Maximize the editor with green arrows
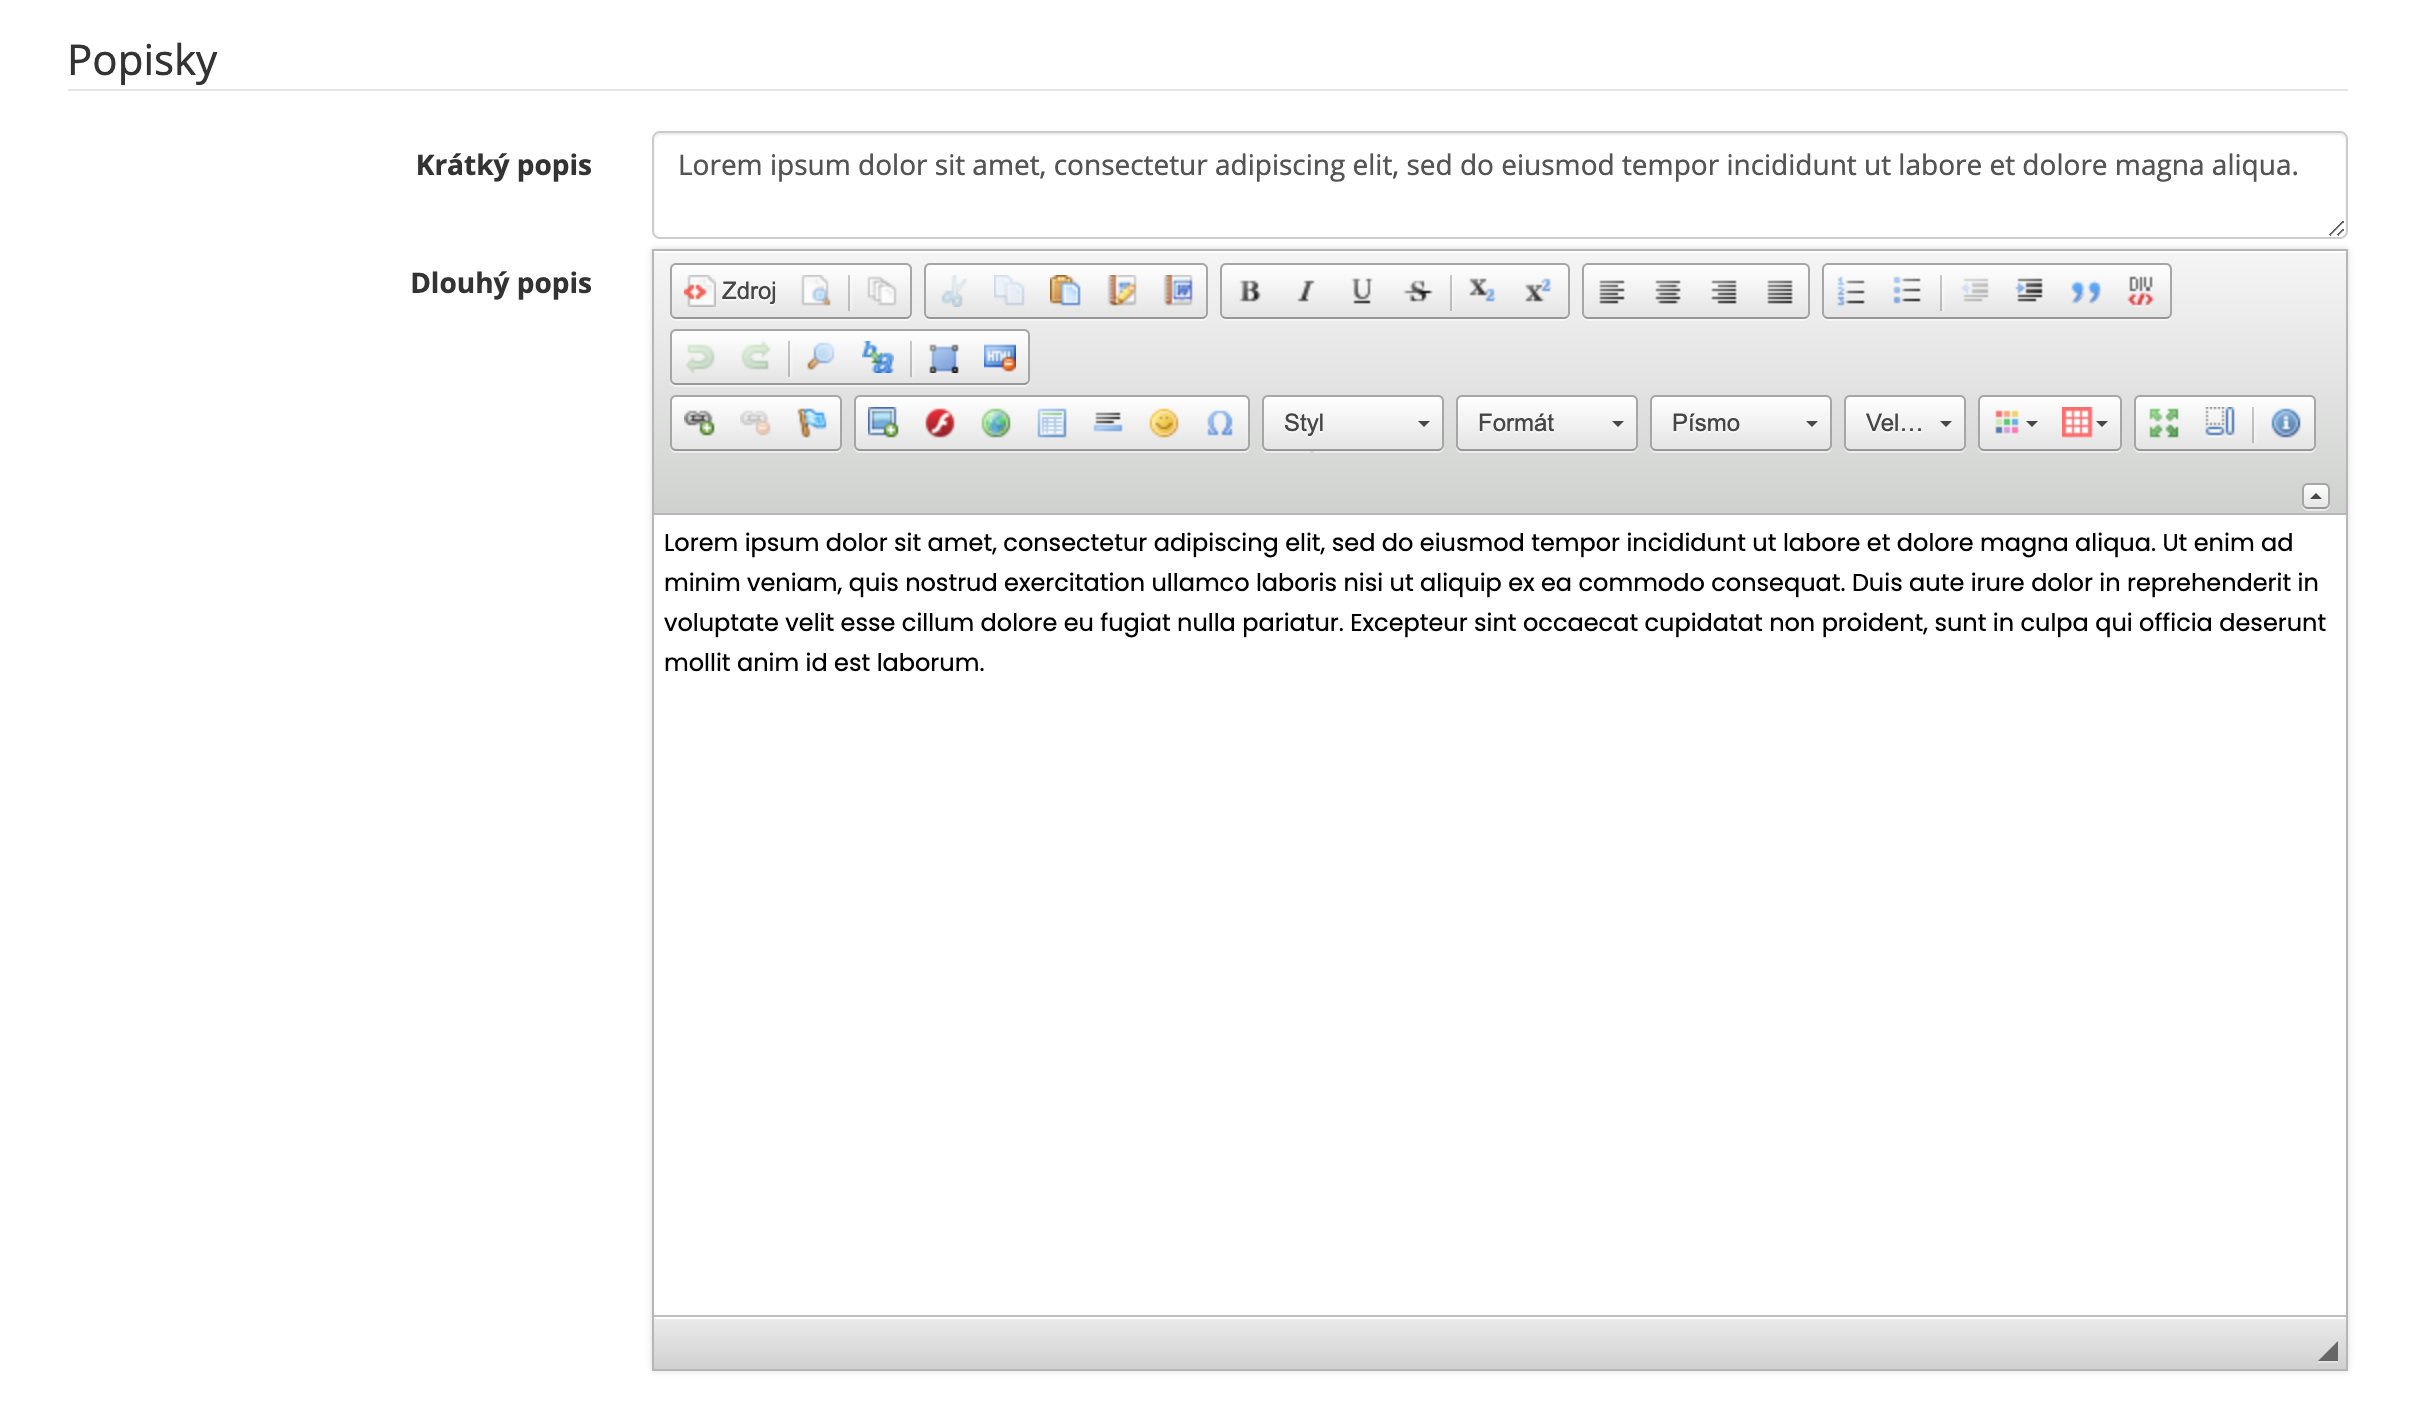Image resolution: width=2432 pixels, height=1414 pixels. point(2164,423)
